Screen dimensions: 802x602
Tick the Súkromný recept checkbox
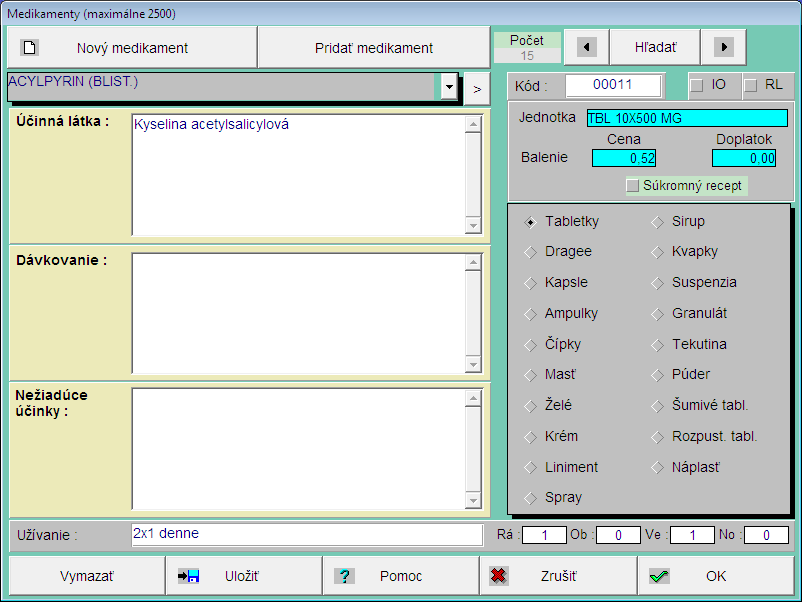pyautogui.click(x=633, y=185)
